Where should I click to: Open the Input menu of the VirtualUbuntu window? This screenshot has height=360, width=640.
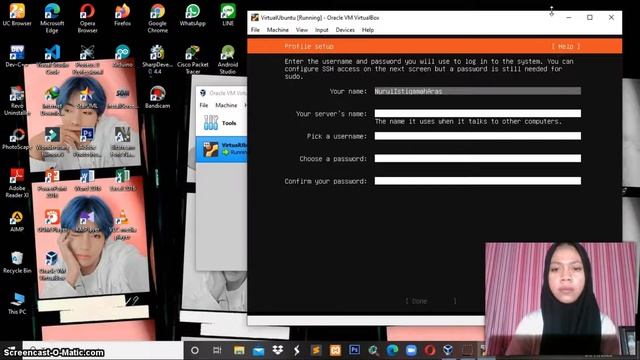(322, 30)
